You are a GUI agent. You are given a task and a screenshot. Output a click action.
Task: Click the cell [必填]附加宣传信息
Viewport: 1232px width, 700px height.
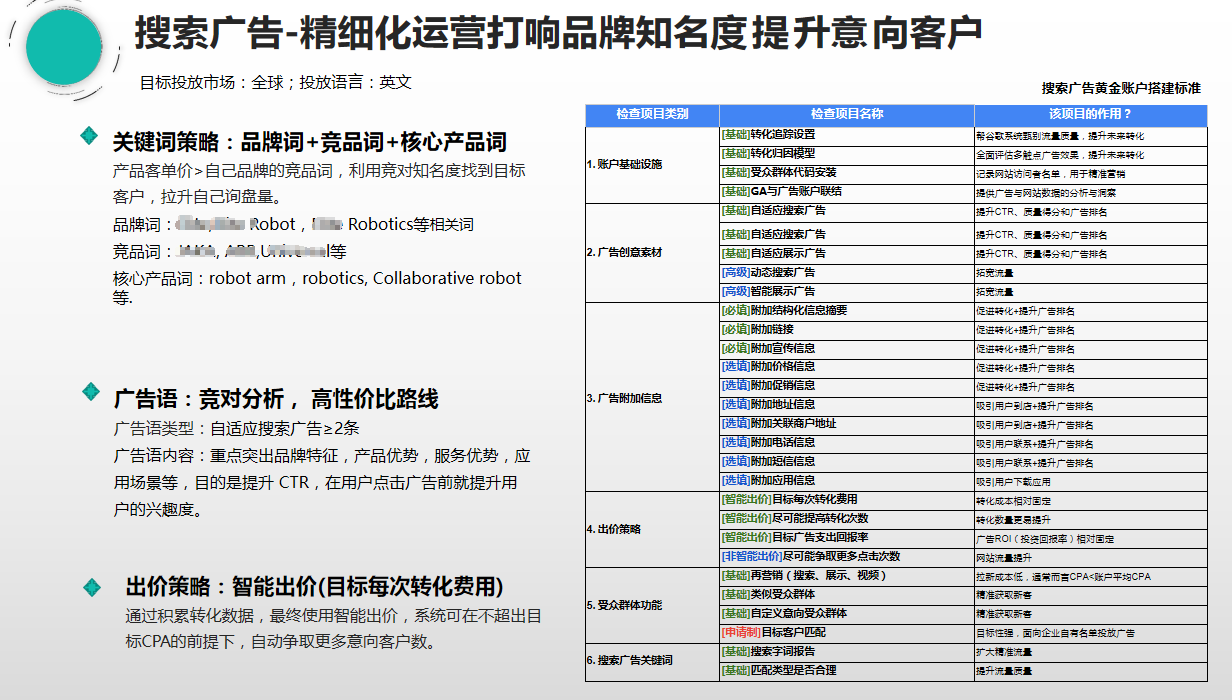847,349
